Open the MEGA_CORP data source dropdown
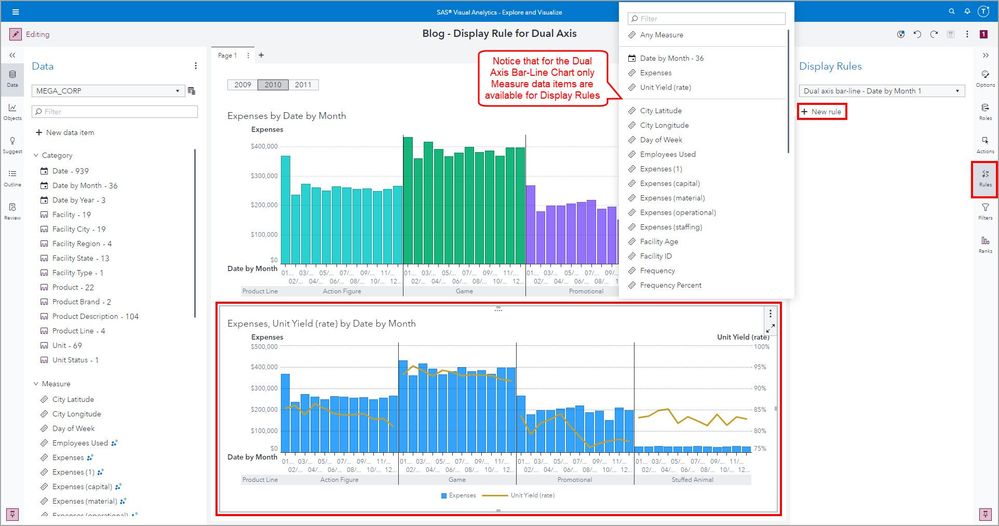 (108, 91)
